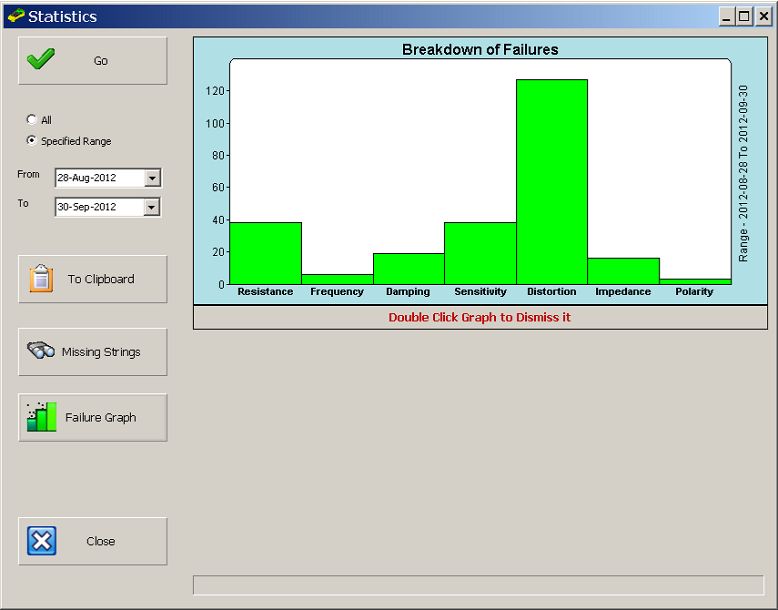This screenshot has height=610, width=778.
Task: Click the 100 y-axis value
Action: pyautogui.click(x=215, y=123)
